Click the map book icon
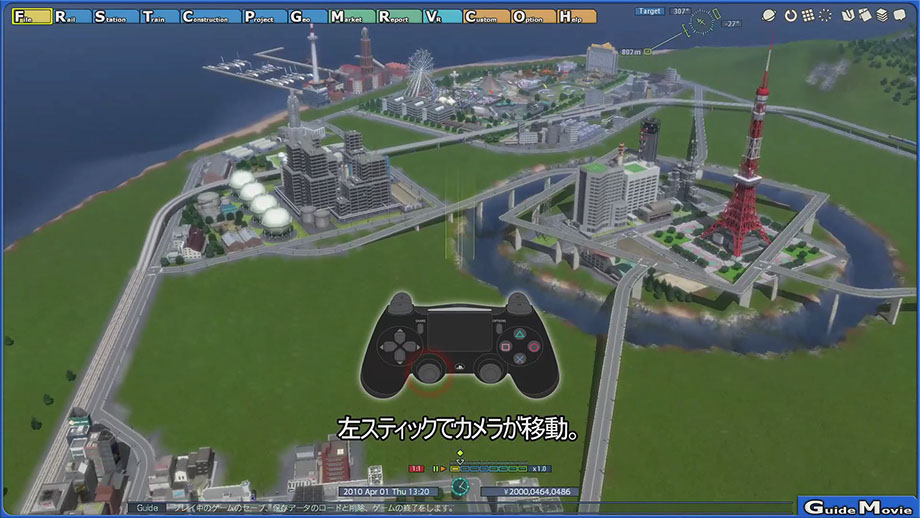The image size is (920, 518). point(848,16)
